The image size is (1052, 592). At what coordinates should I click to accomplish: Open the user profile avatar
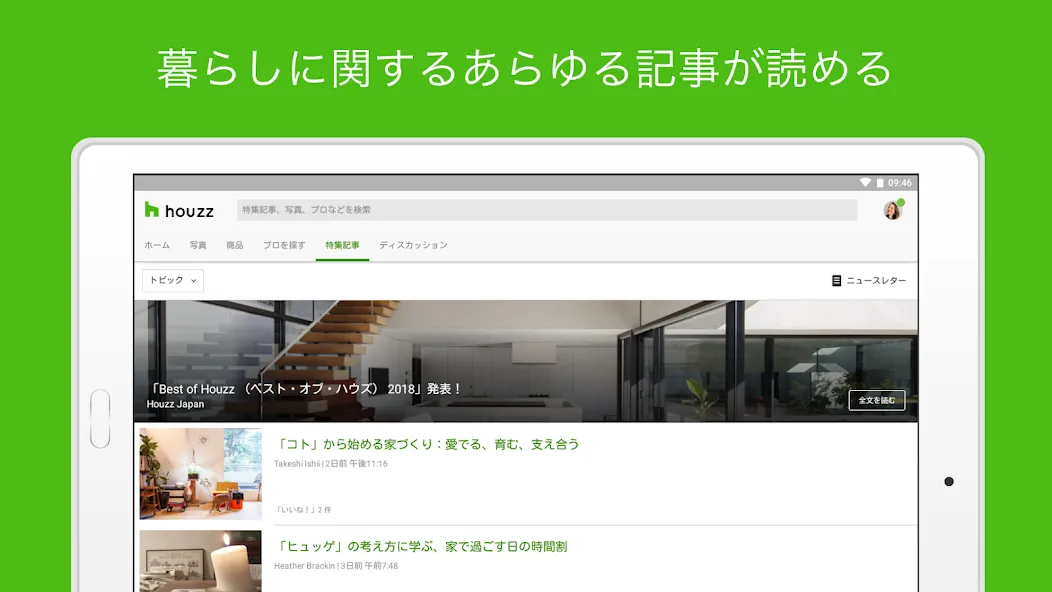(892, 210)
